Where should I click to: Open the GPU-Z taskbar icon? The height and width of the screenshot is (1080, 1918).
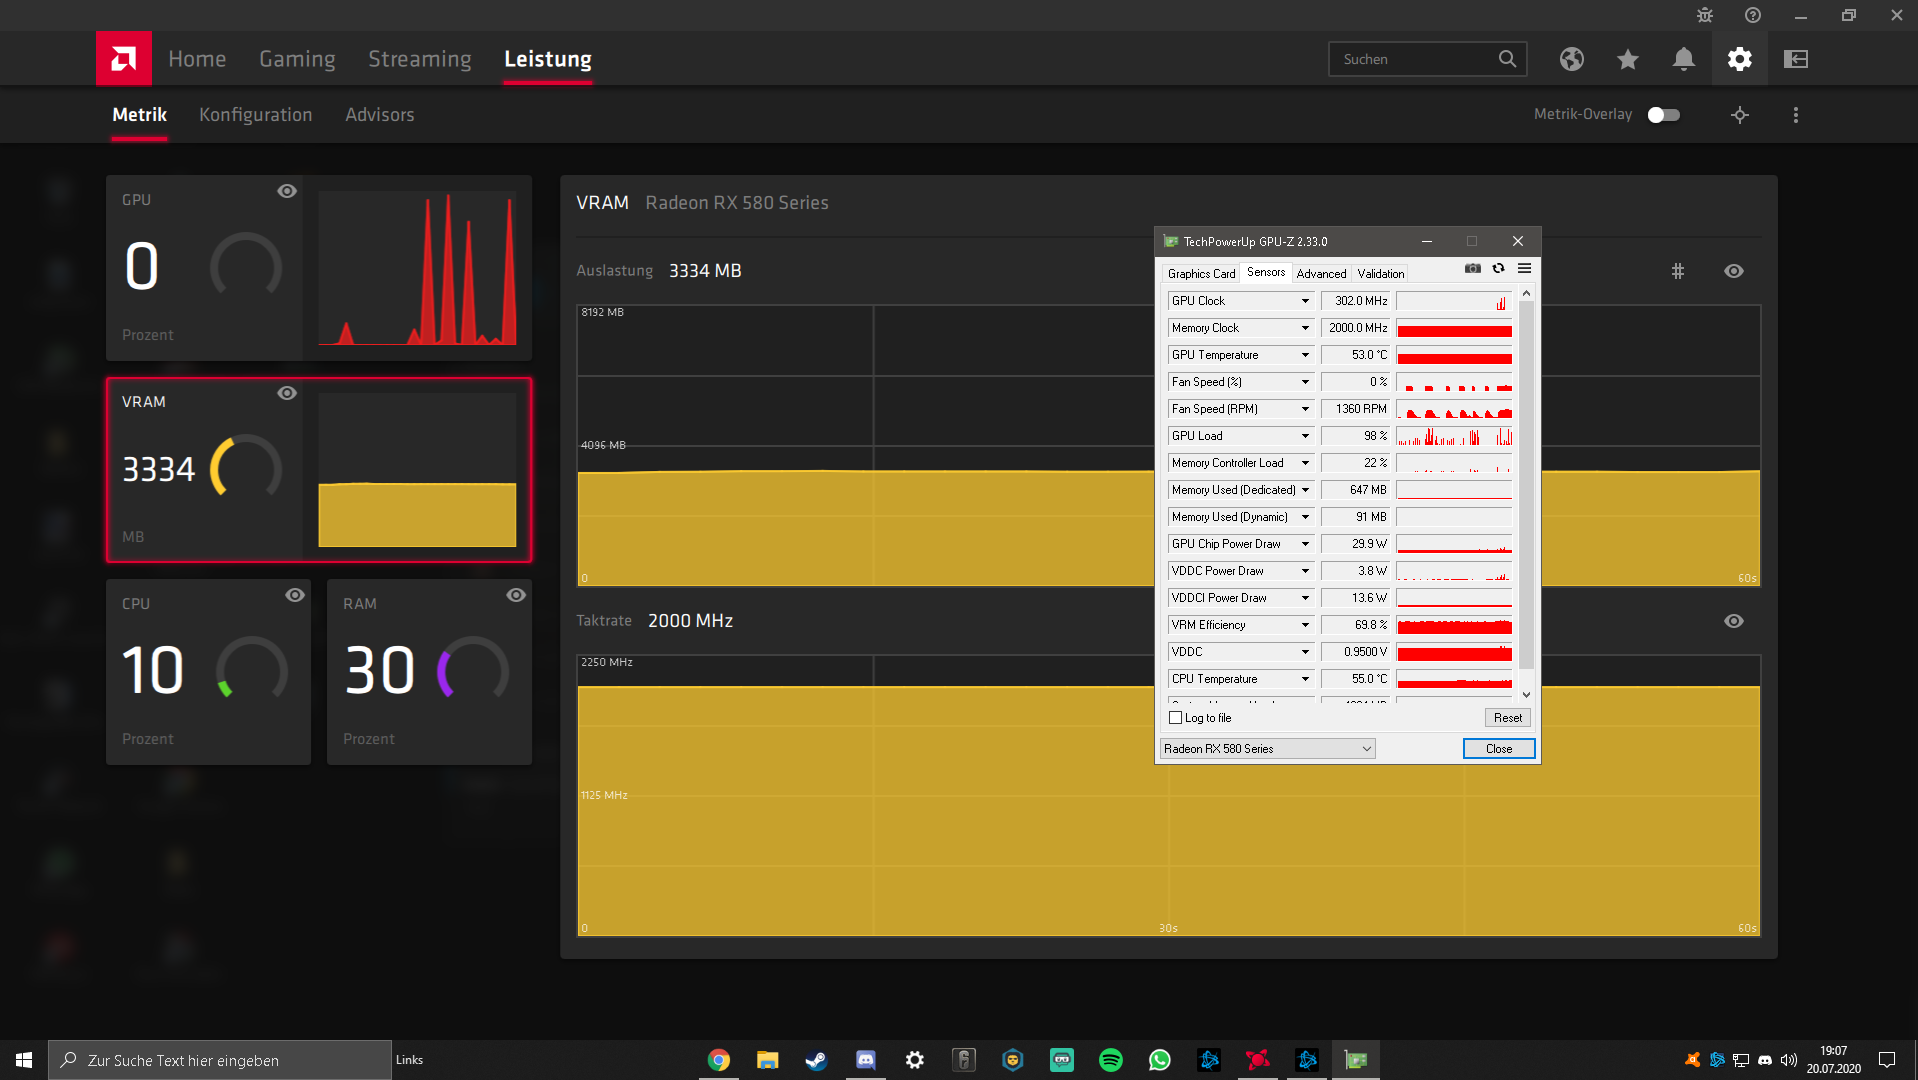pos(1356,1060)
